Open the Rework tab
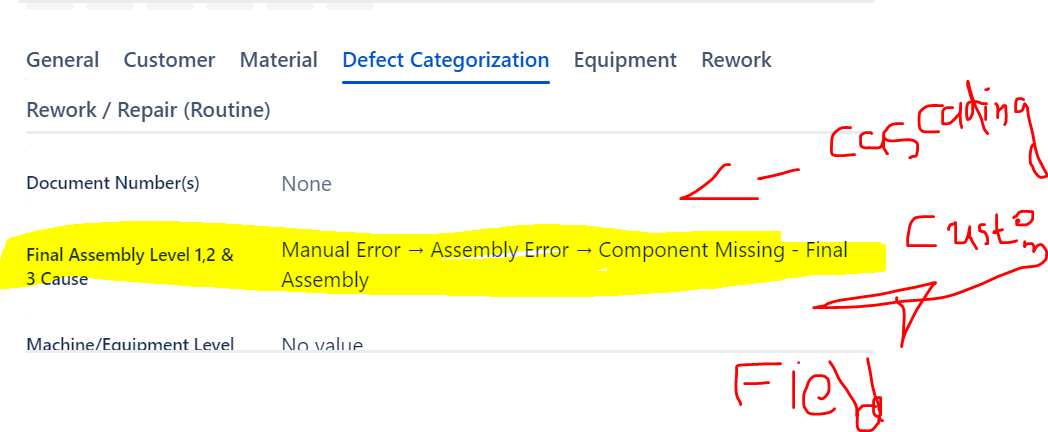The height and width of the screenshot is (432, 1048). (x=736, y=60)
